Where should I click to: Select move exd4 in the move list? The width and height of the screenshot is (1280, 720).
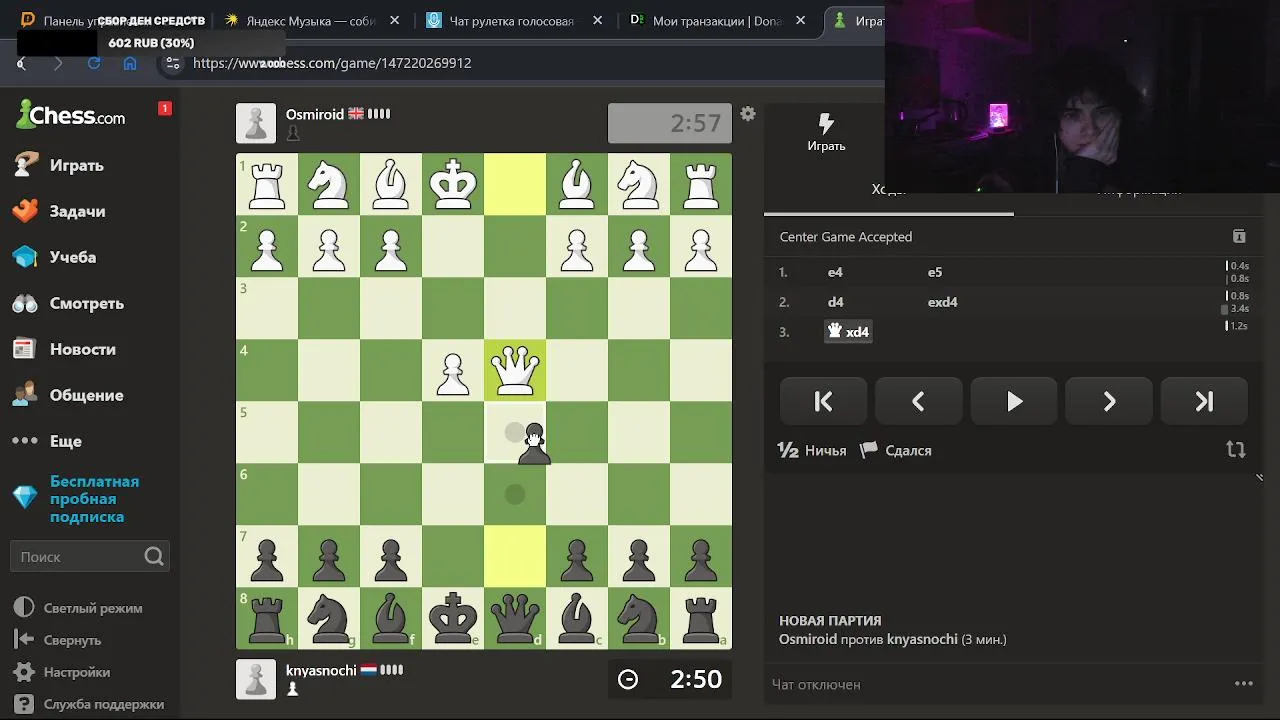(x=943, y=302)
